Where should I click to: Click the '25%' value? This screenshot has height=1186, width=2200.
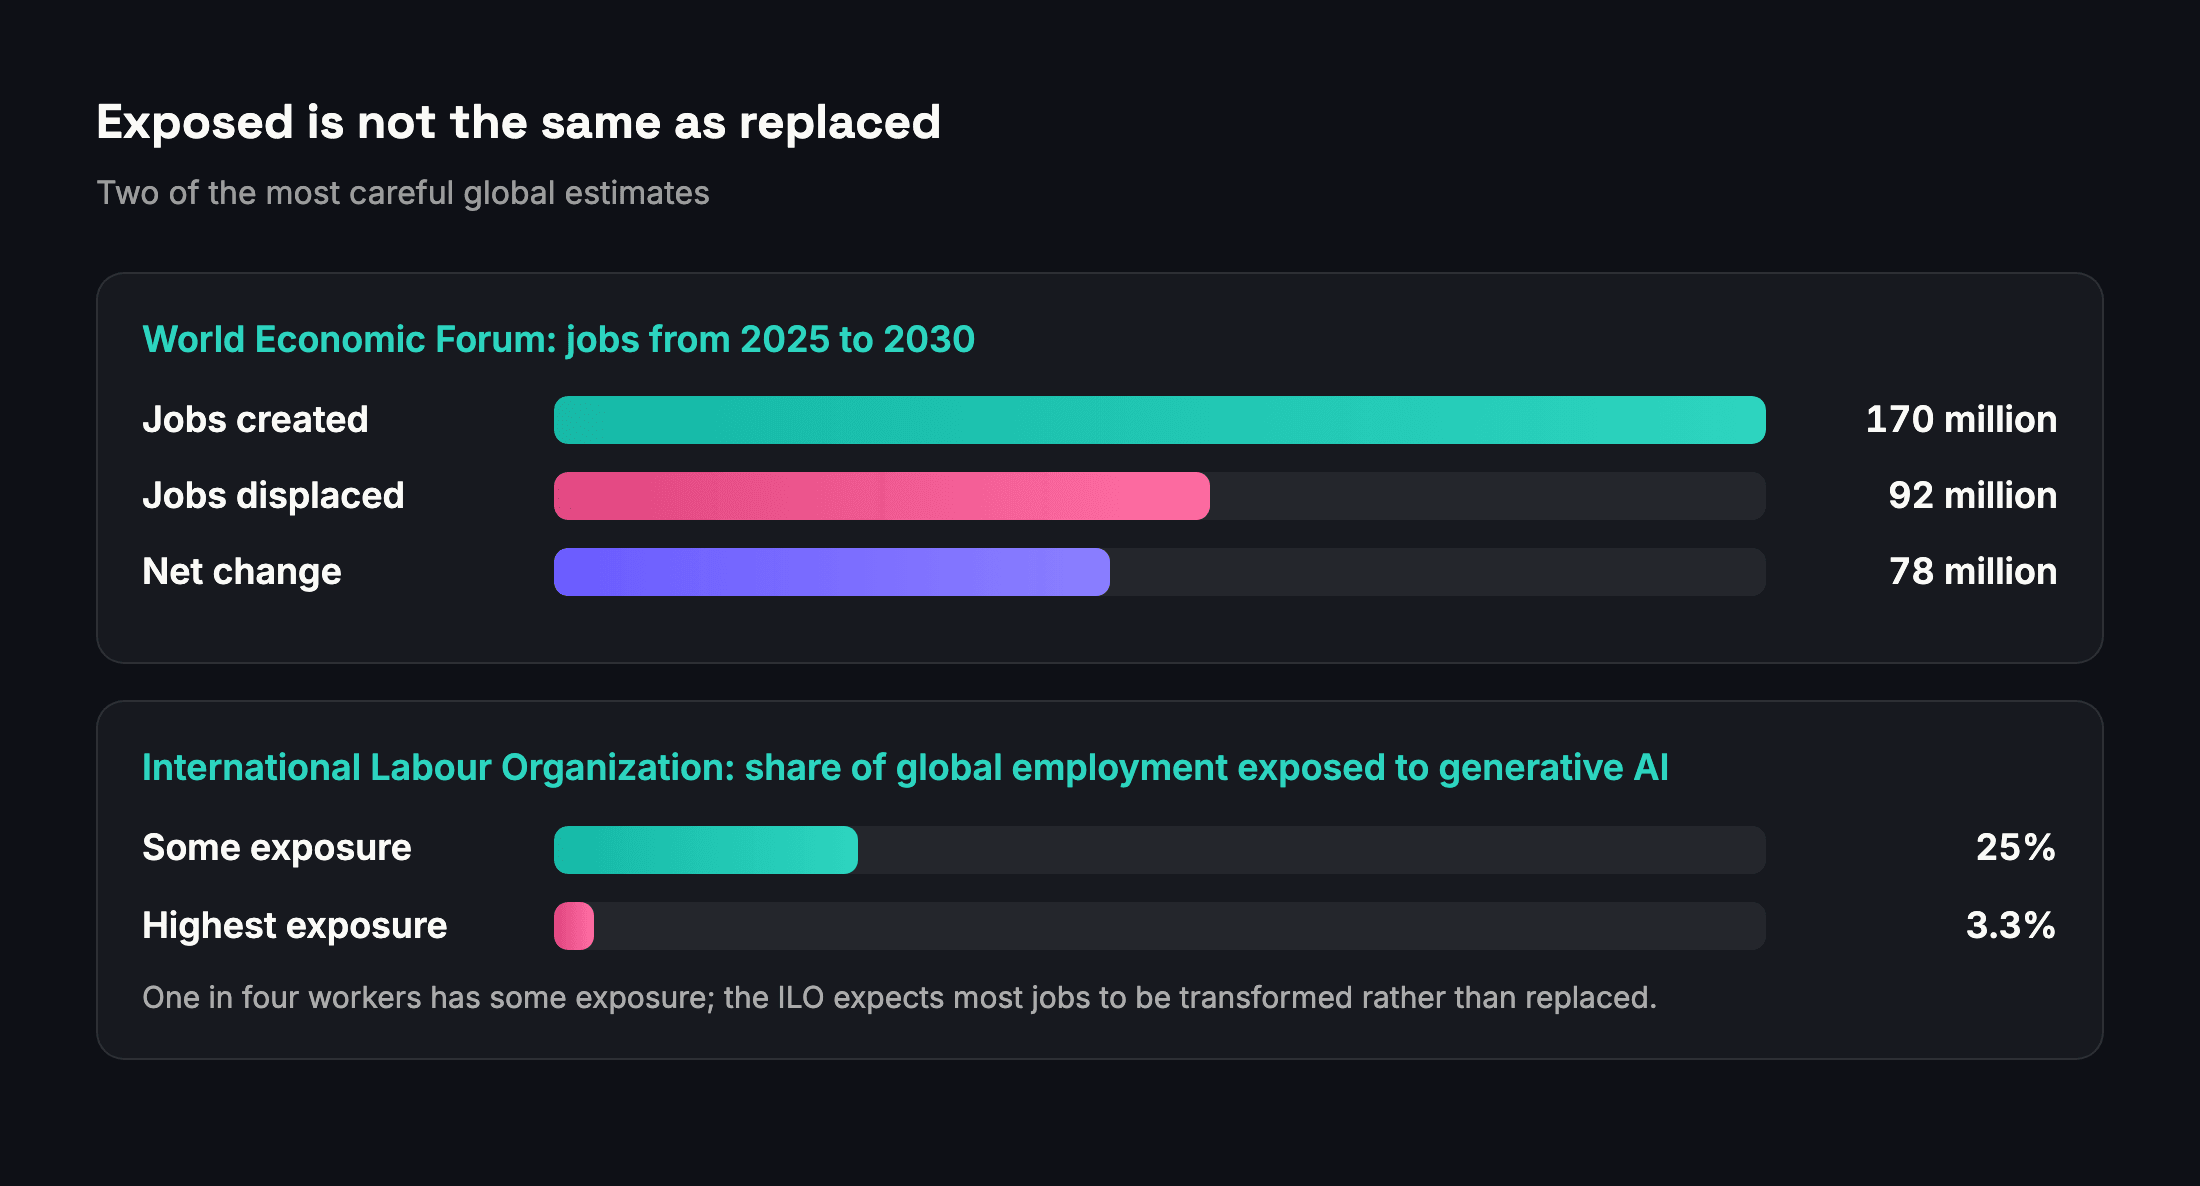tap(2016, 847)
